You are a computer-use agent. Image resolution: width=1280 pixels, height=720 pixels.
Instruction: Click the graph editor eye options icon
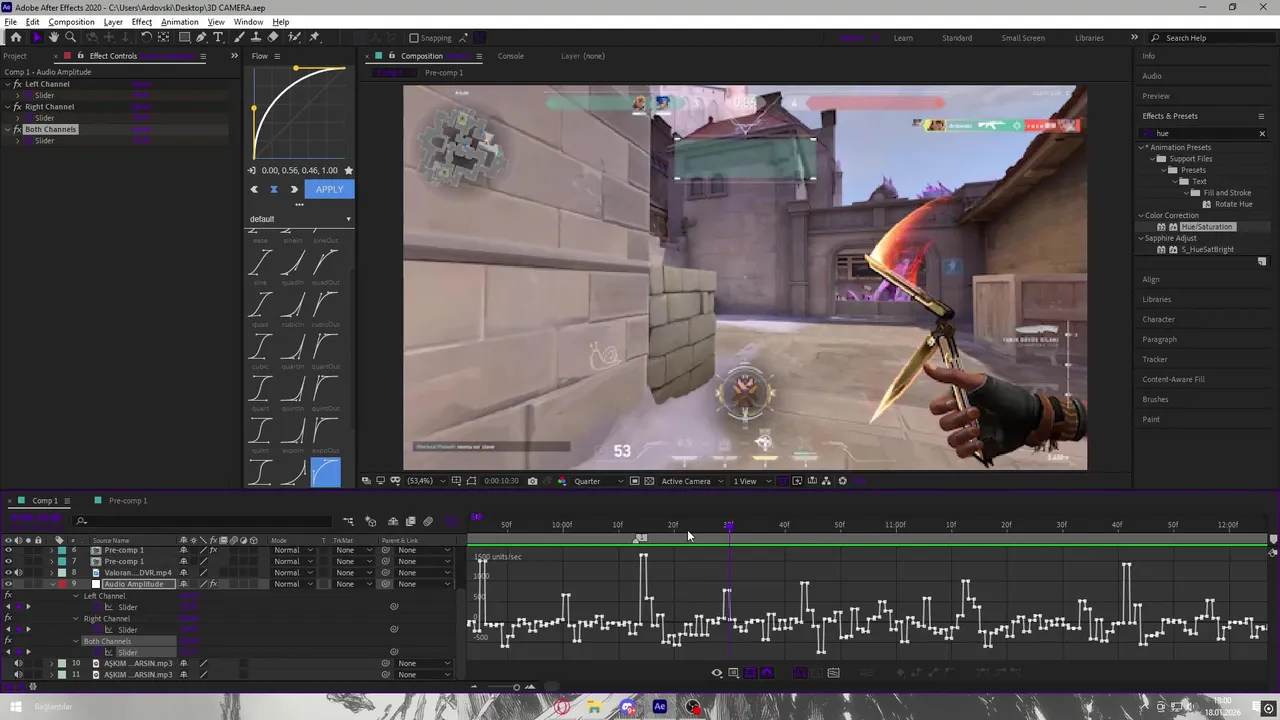[x=716, y=673]
